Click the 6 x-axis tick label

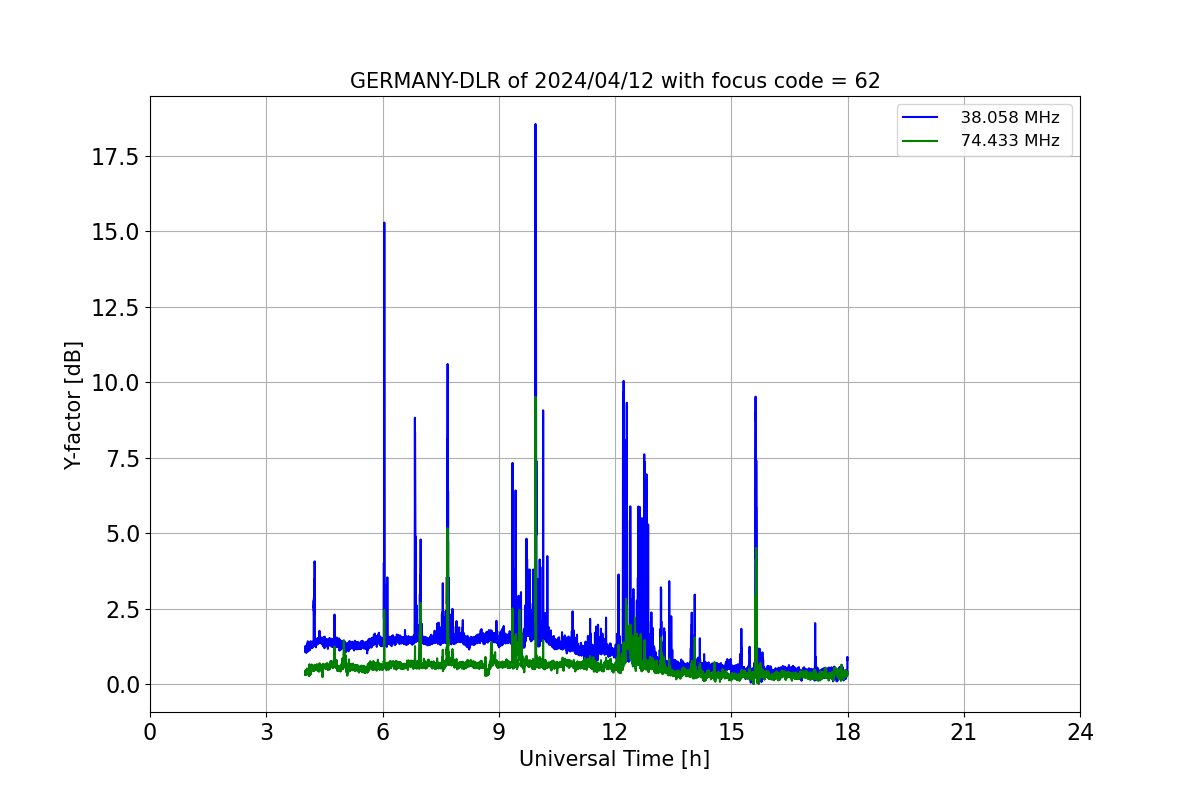point(383,732)
